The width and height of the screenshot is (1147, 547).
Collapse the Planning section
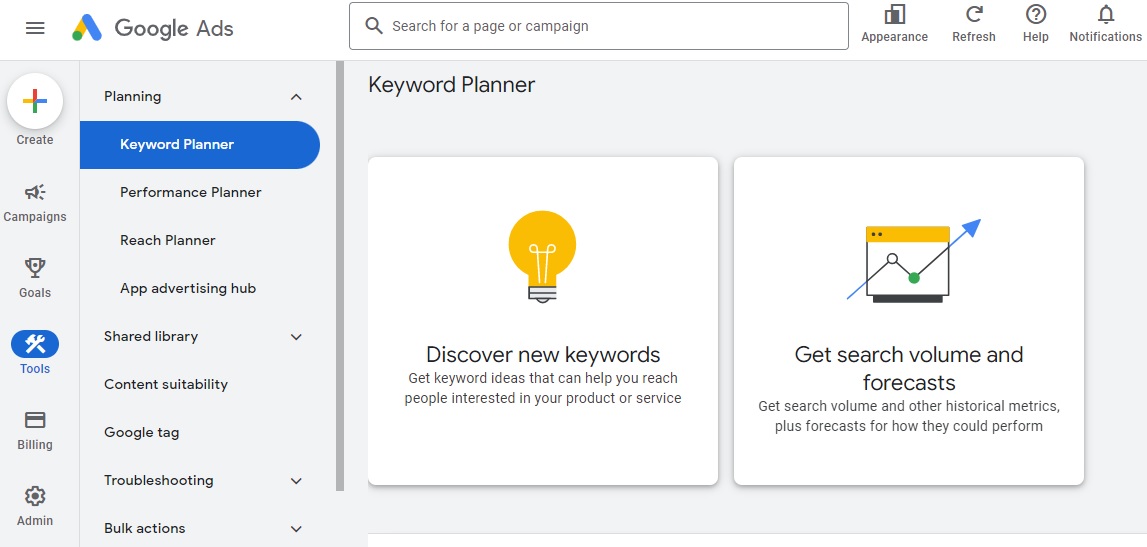(x=296, y=97)
